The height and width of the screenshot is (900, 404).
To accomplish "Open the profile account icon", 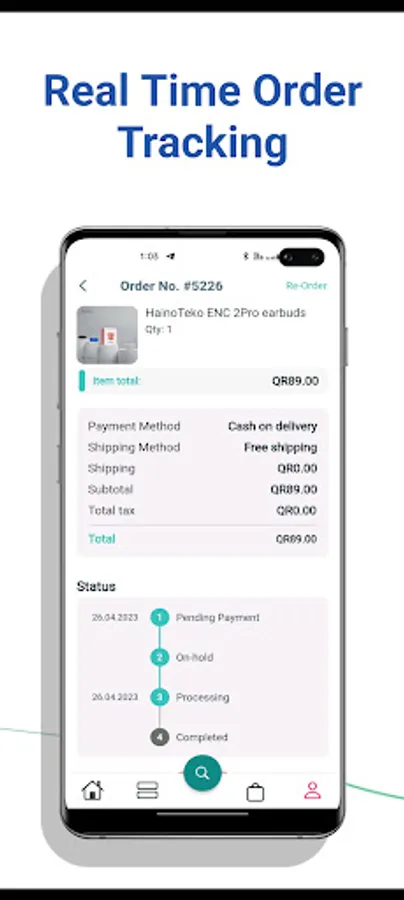I will (x=312, y=791).
